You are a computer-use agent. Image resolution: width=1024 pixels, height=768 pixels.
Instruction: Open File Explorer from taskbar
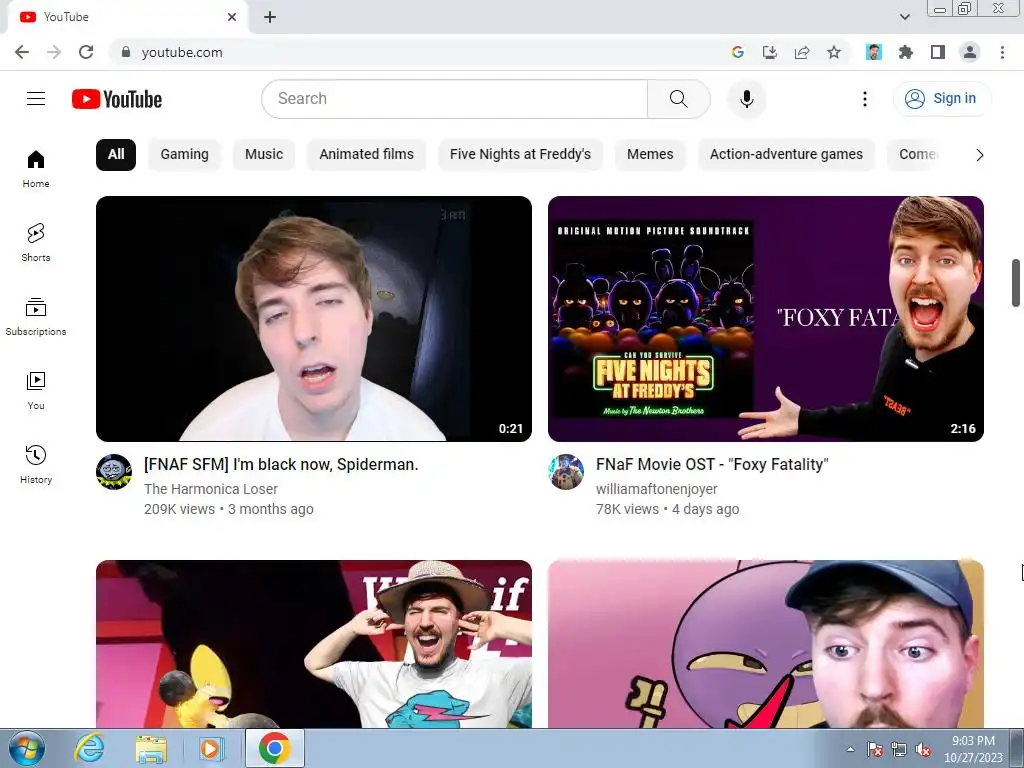(151, 748)
